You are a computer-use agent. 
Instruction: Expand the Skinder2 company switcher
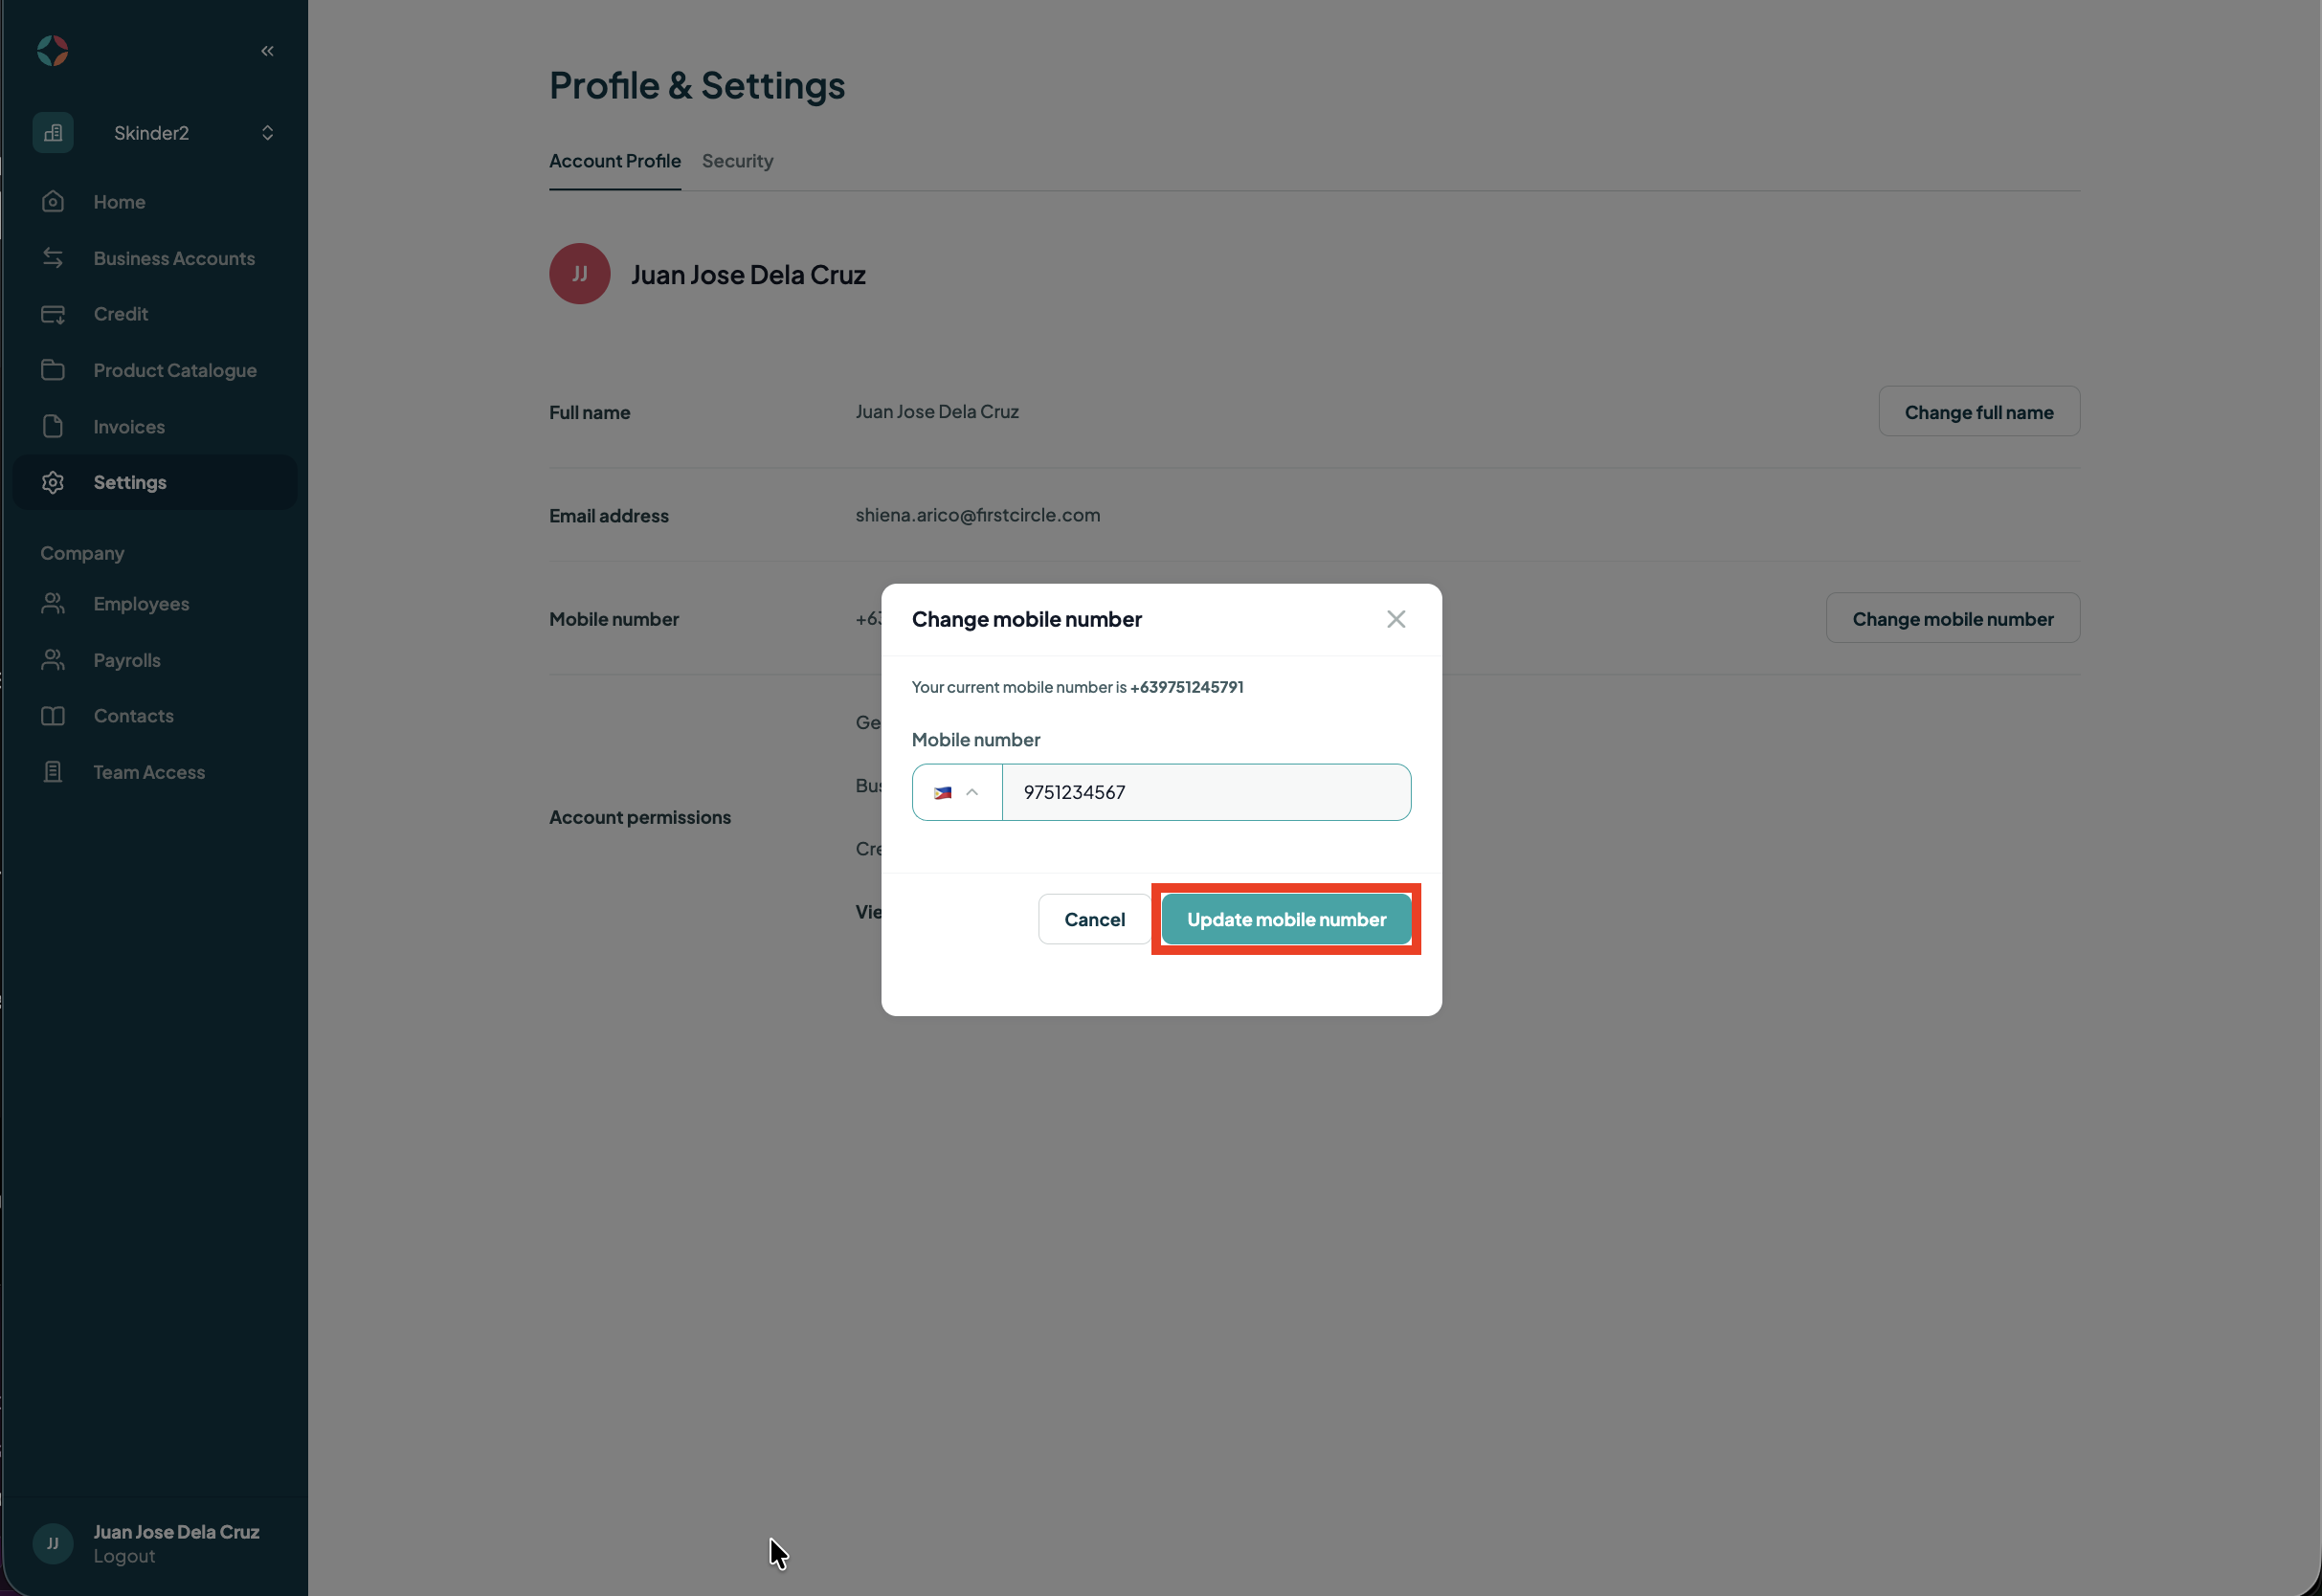(154, 133)
